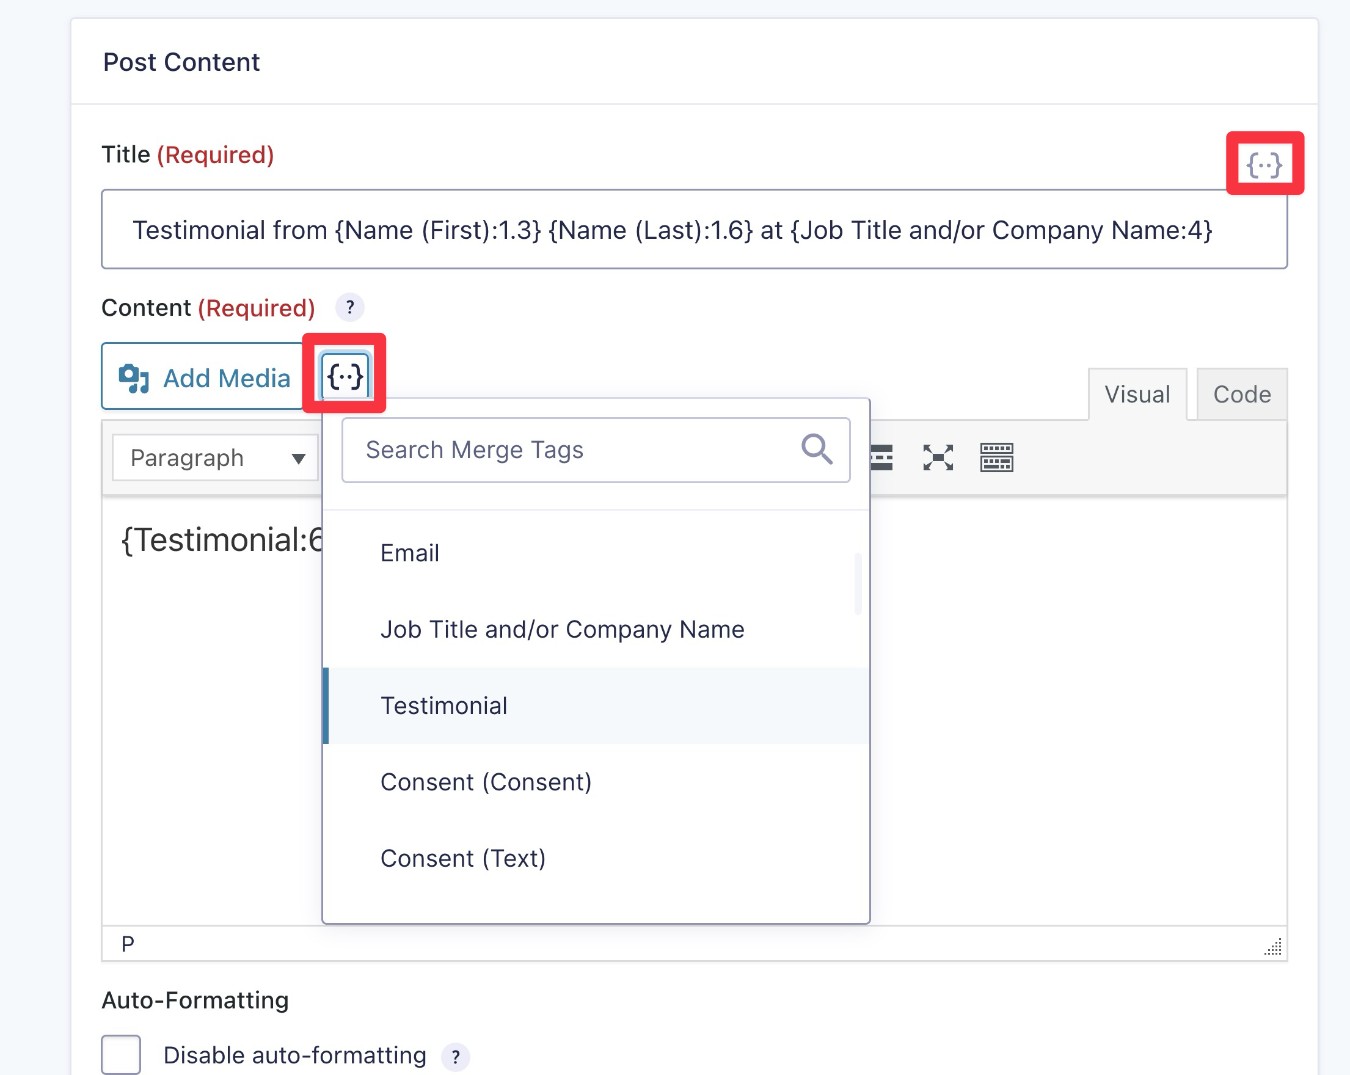
Task: Toggle the editor toolbar with keyboard icon
Action: (996, 457)
